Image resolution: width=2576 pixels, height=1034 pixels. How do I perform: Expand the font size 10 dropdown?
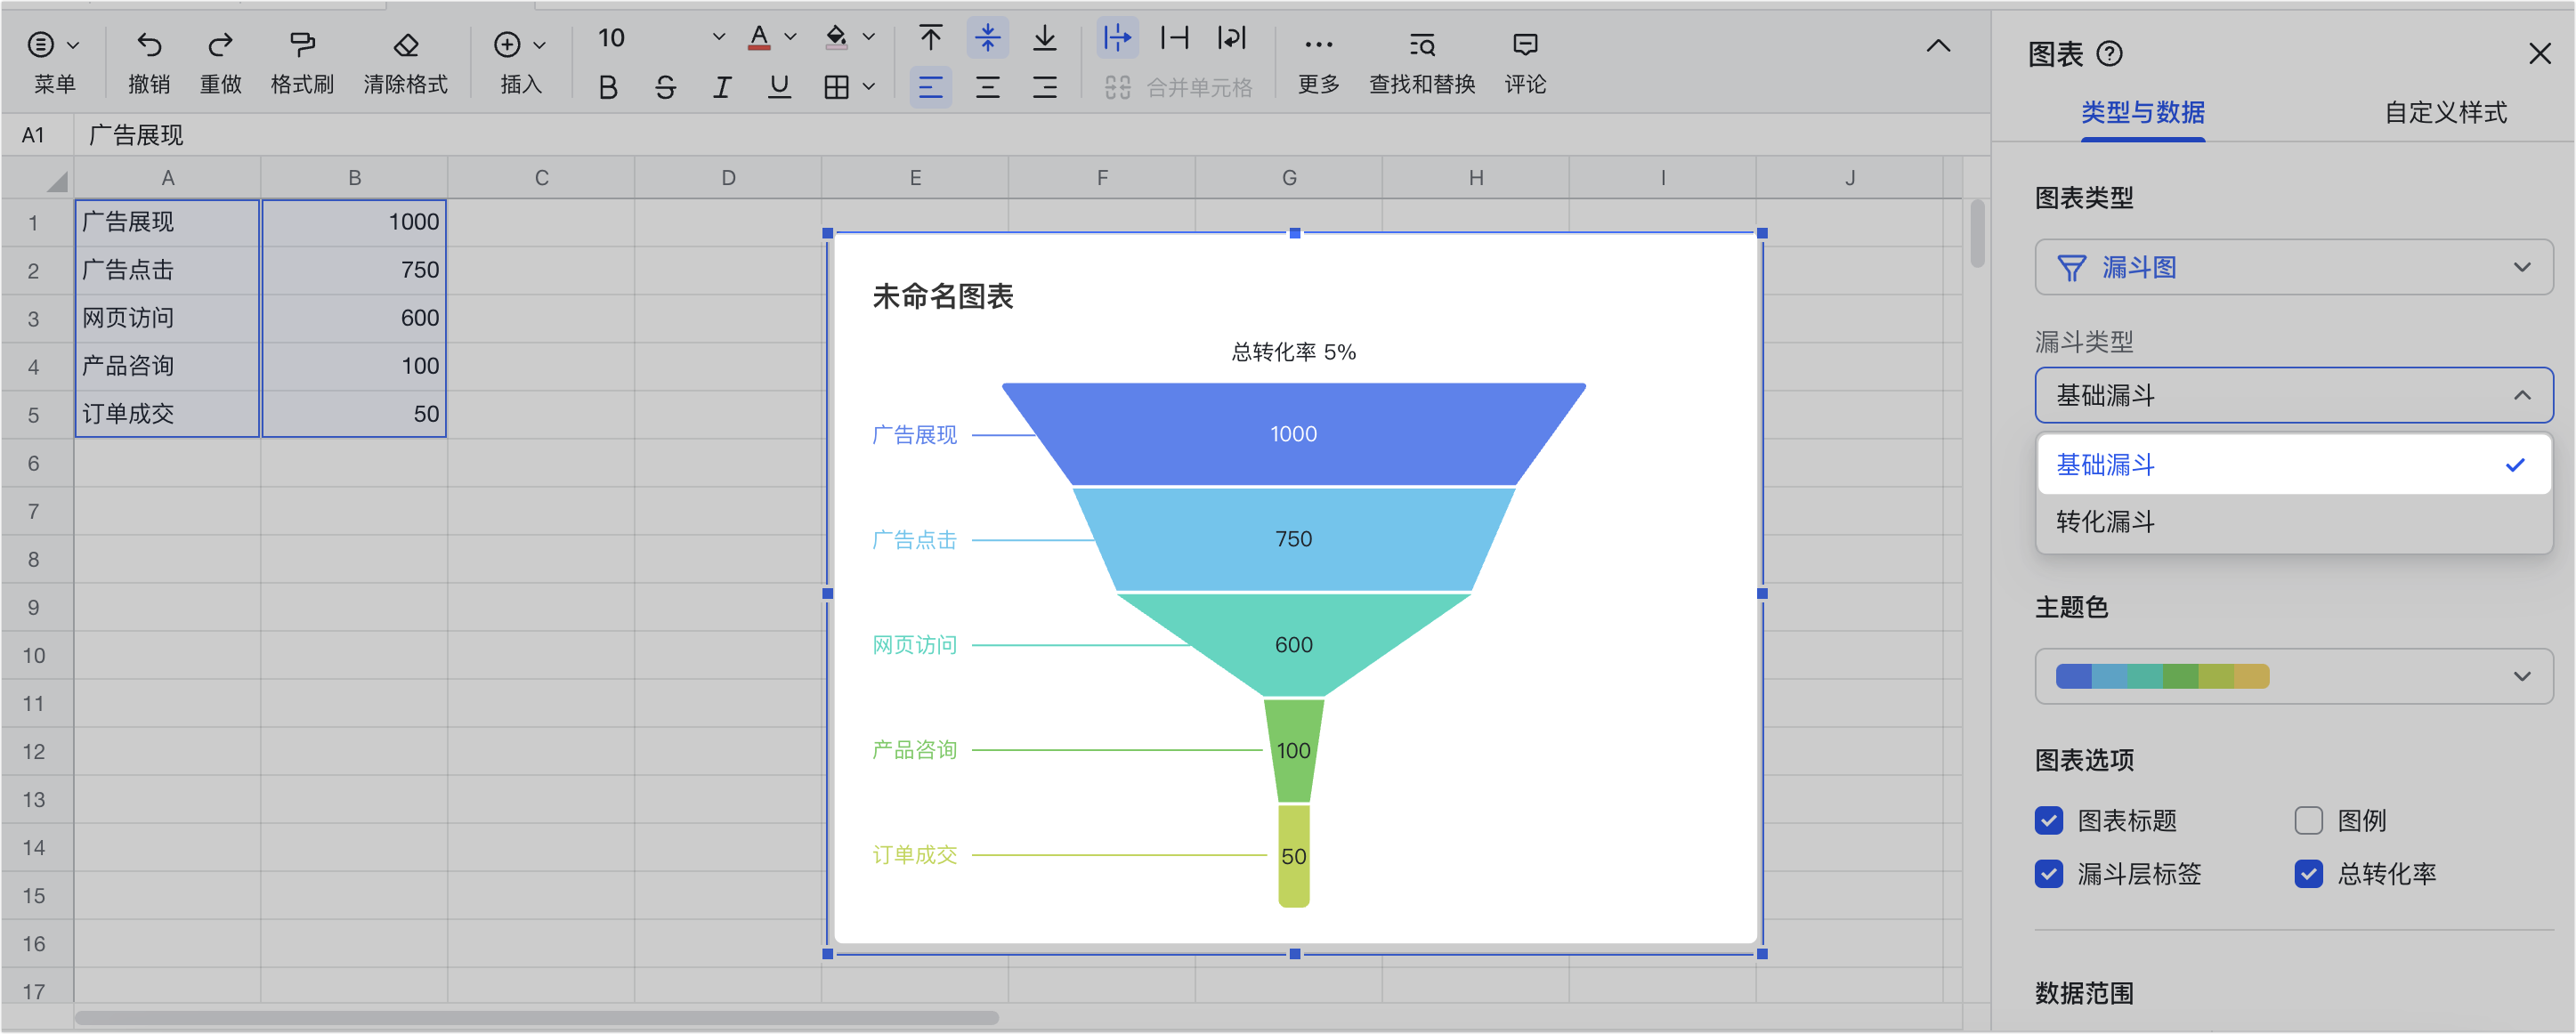pos(718,38)
